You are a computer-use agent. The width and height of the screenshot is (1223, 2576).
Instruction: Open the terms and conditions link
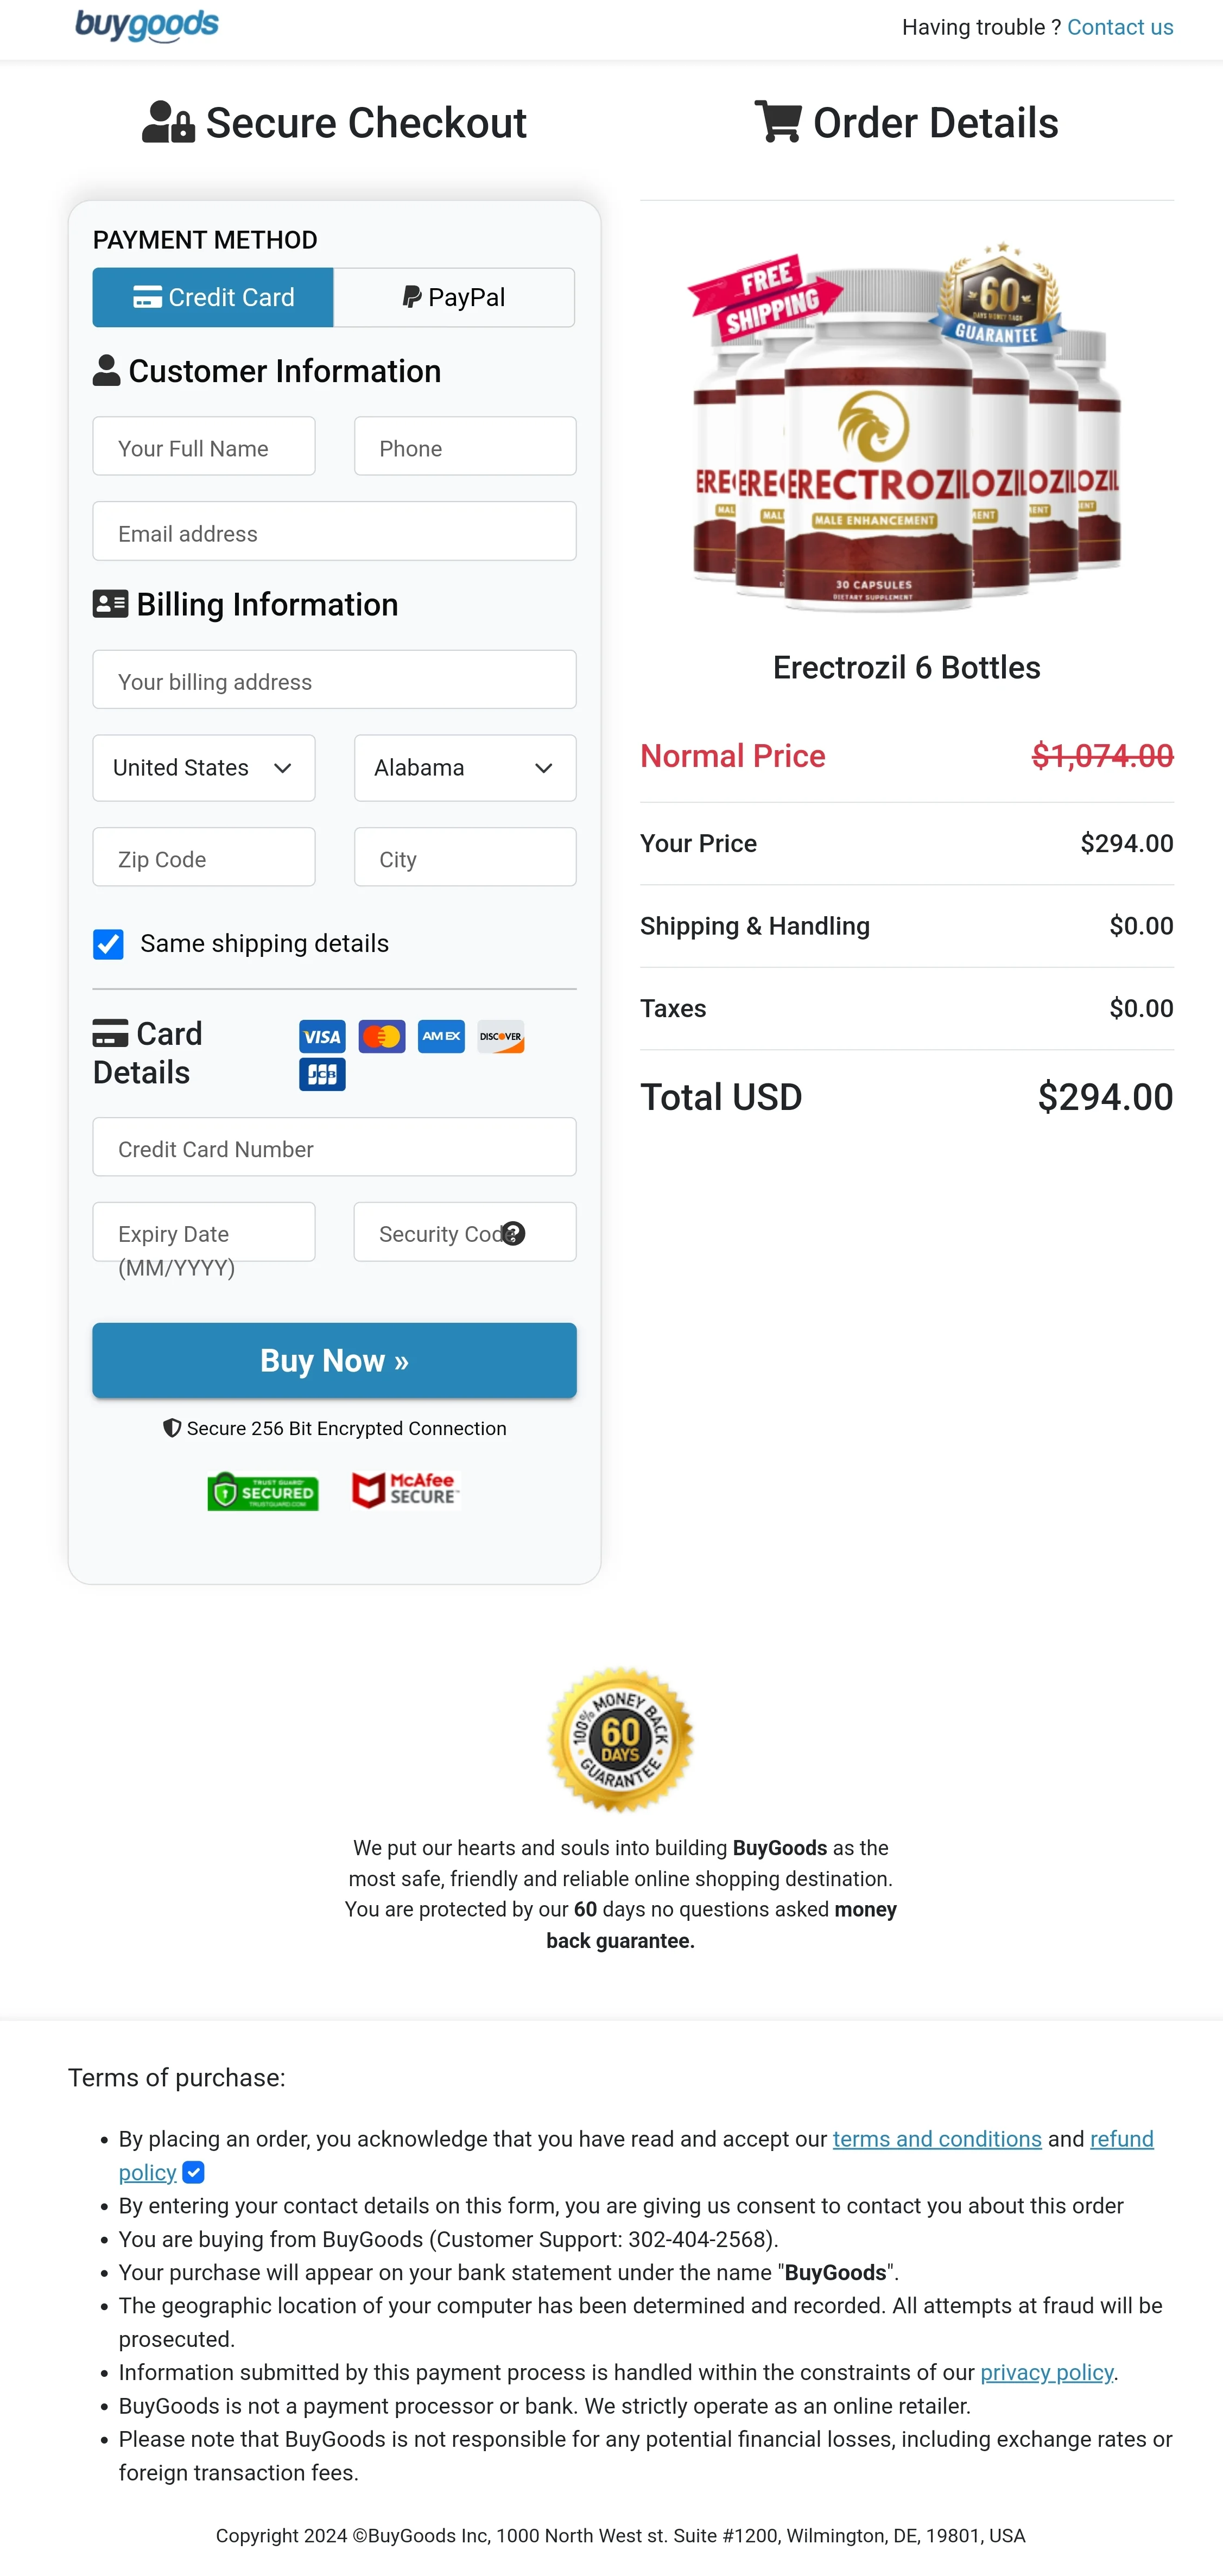(936, 2139)
